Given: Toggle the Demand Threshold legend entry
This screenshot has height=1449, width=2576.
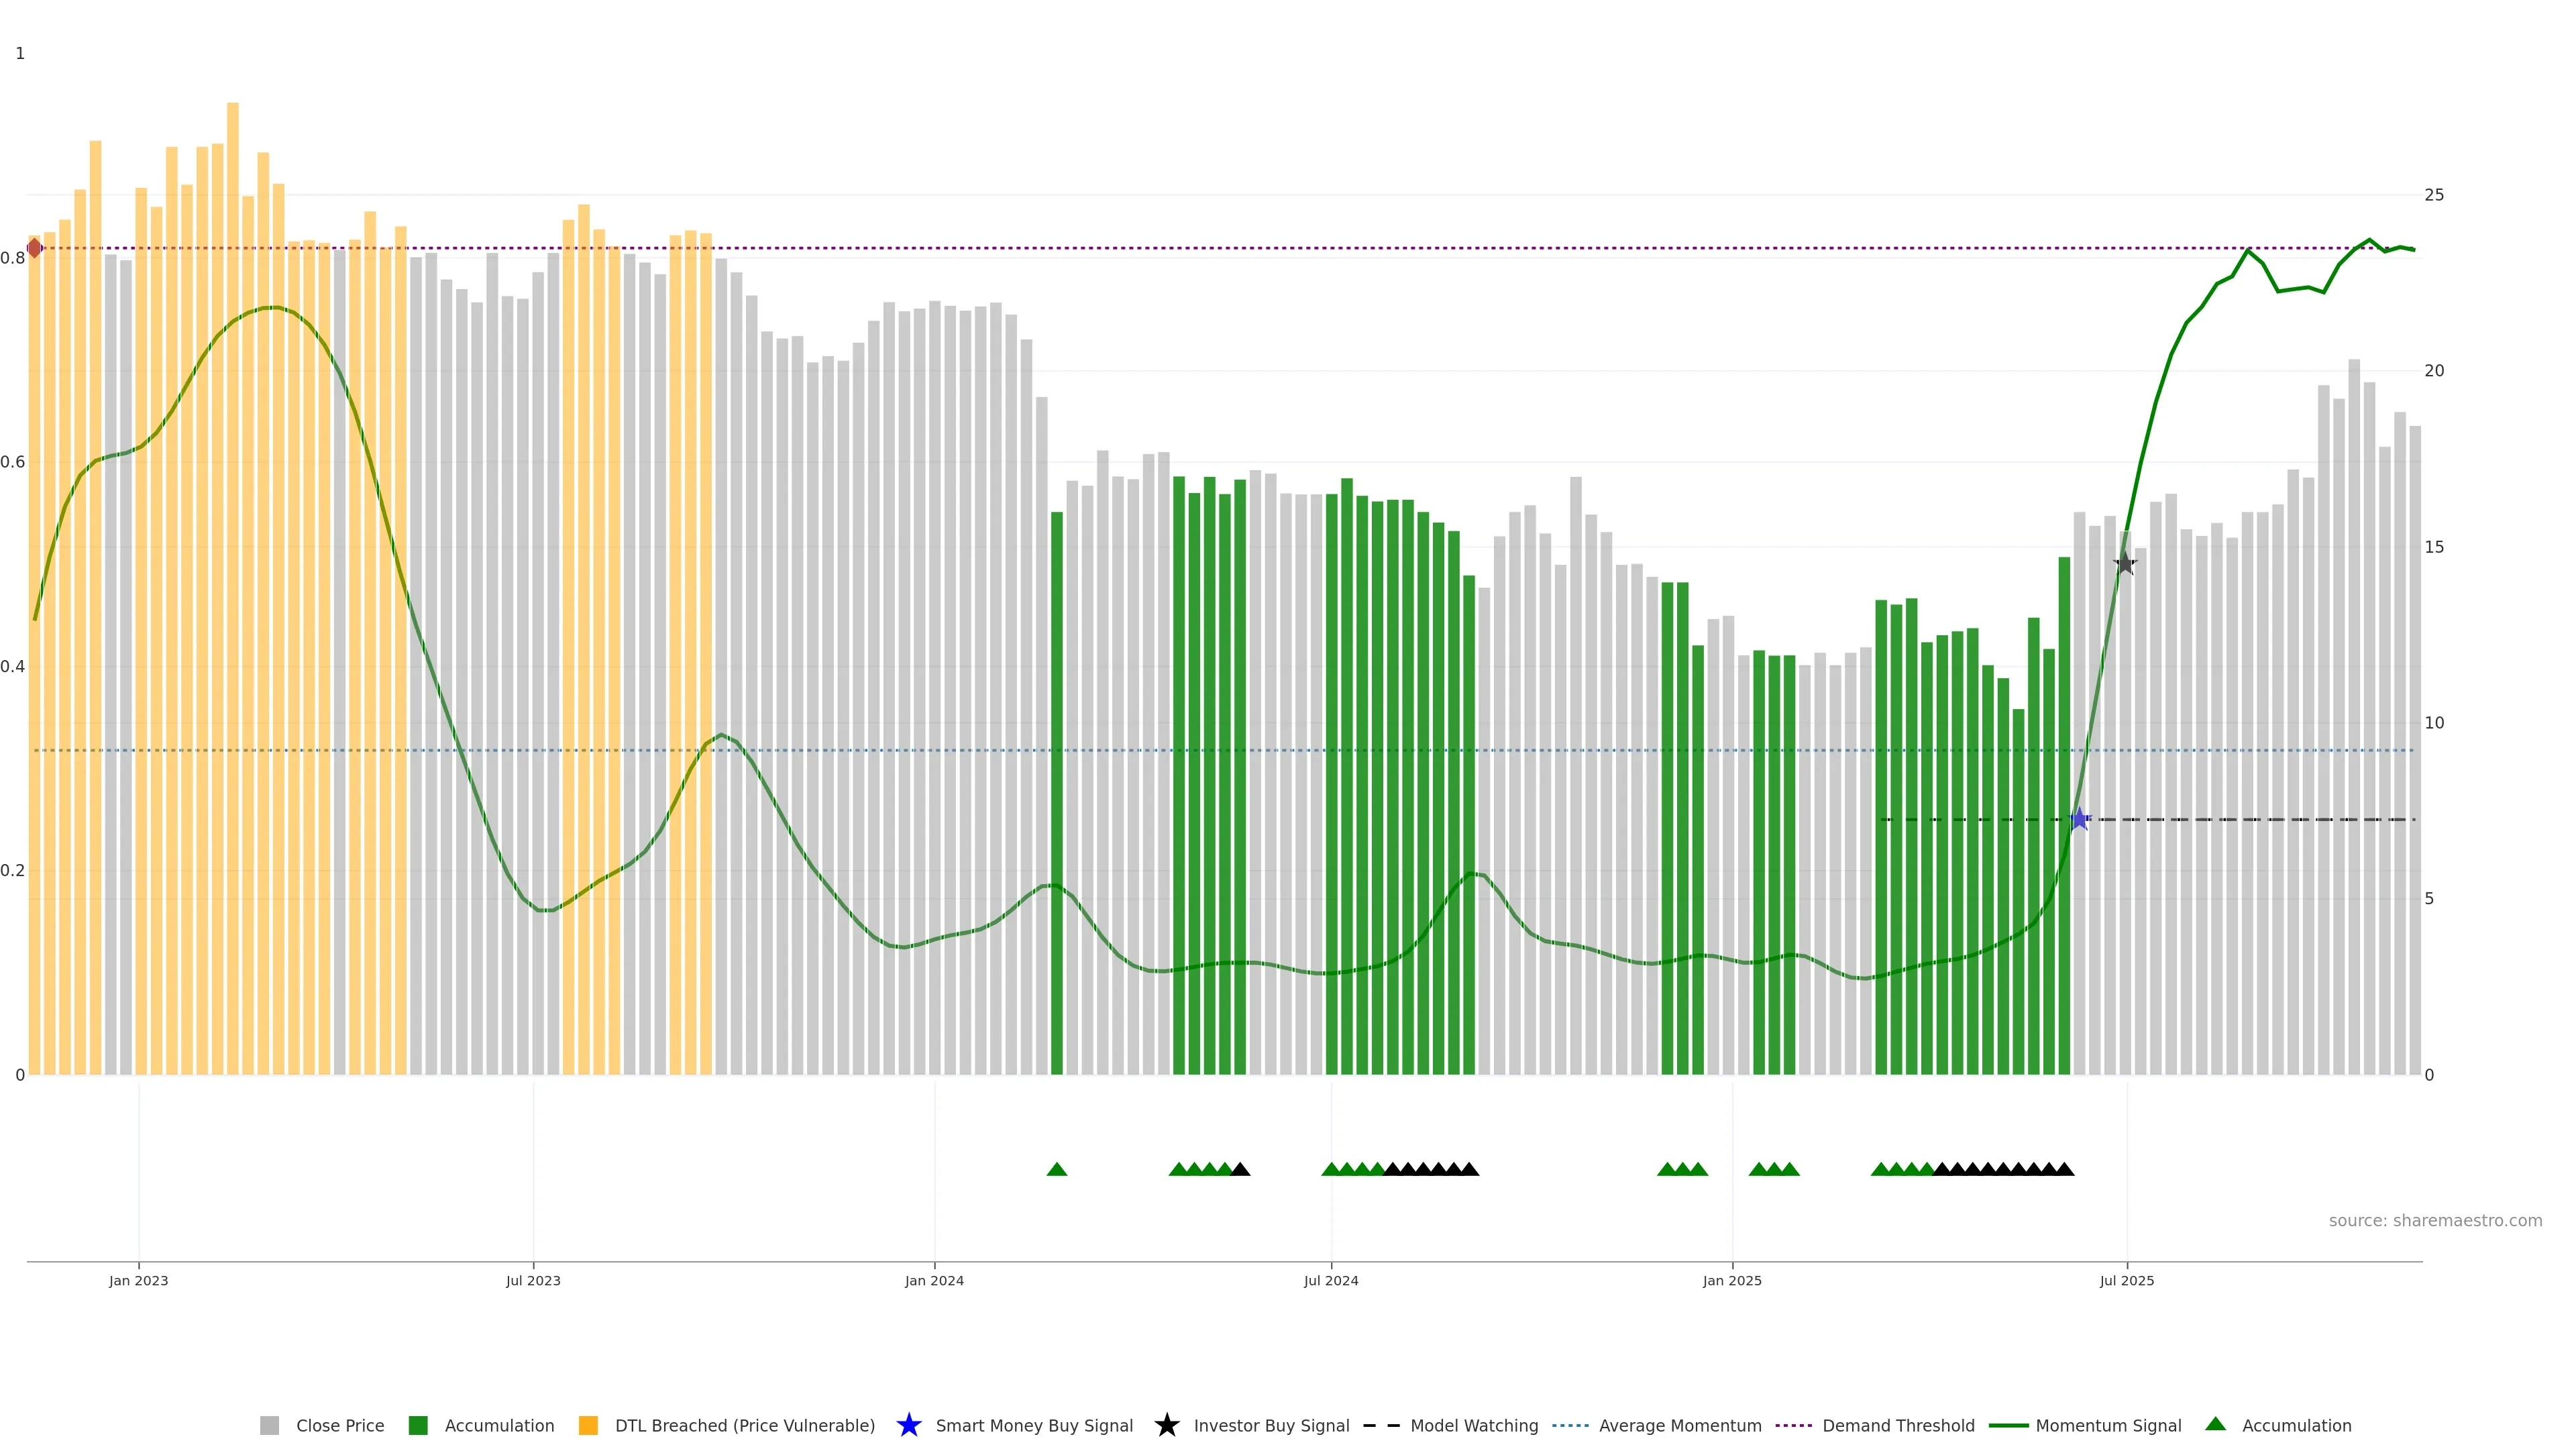Looking at the screenshot, I should pyautogui.click(x=1898, y=1425).
